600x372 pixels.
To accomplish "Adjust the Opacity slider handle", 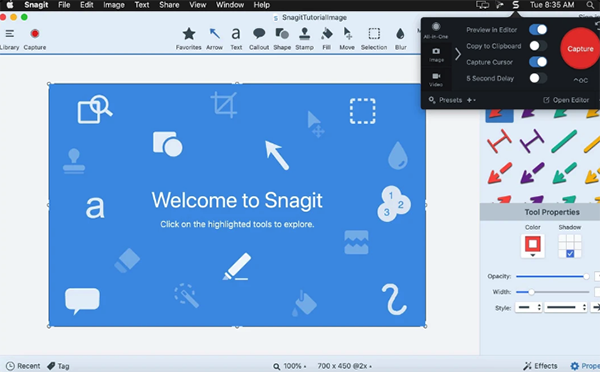I will [x=586, y=276].
